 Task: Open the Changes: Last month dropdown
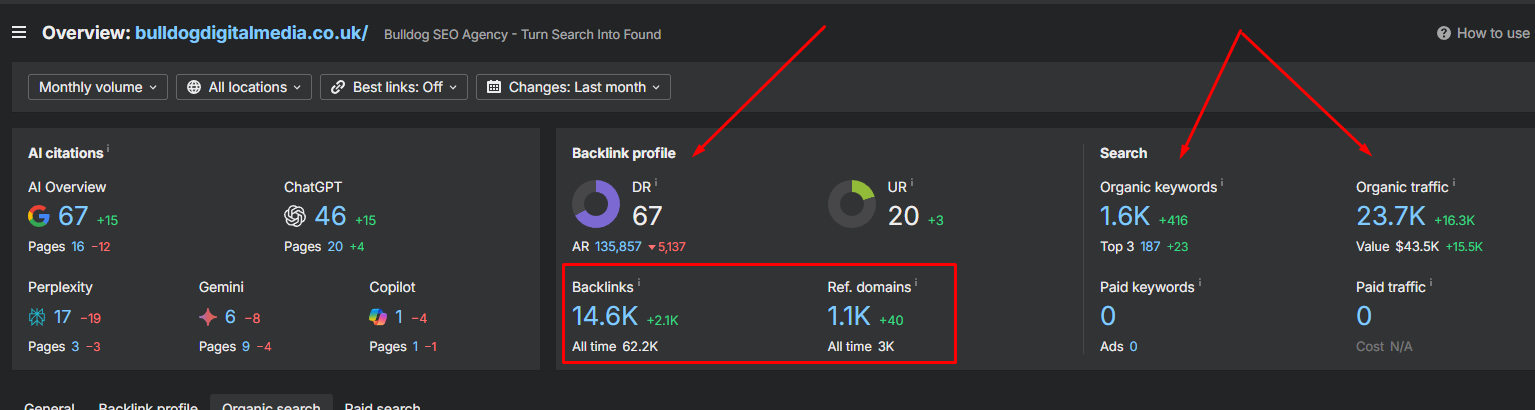(573, 87)
